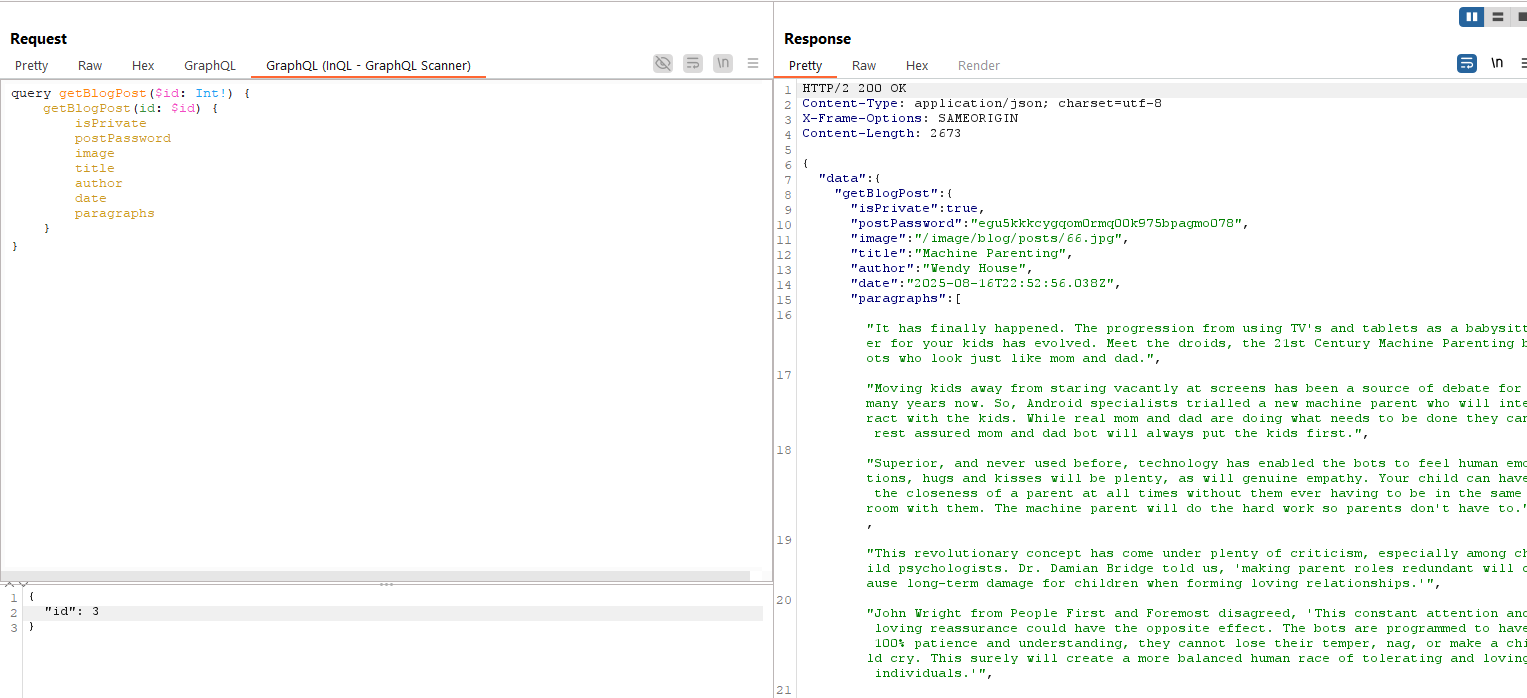1527x698 pixels.
Task: Collapse the variables pane with up arrow
Action: [9, 584]
